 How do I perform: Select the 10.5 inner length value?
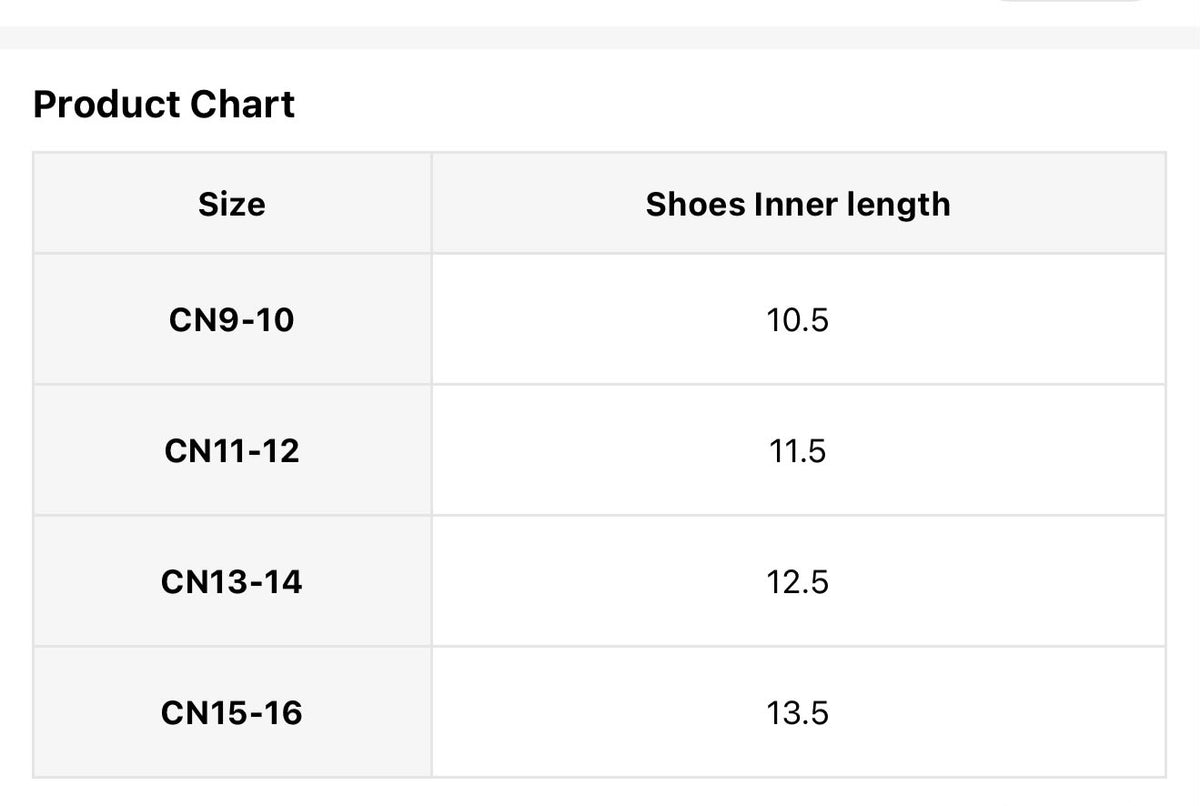click(x=798, y=320)
